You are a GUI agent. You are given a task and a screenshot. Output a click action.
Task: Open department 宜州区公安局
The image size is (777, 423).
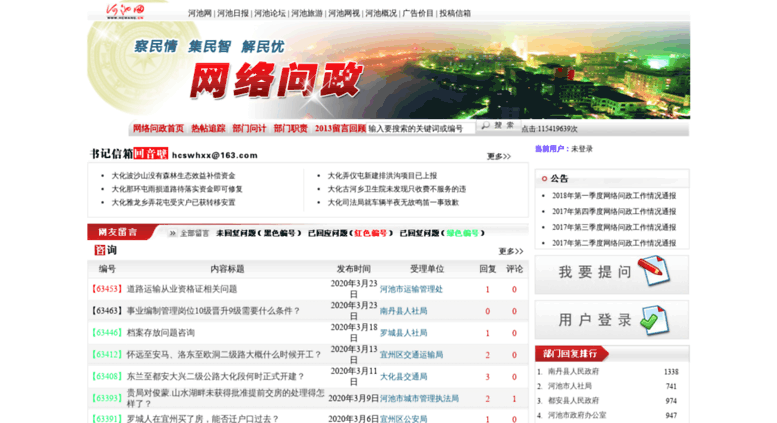tap(403, 419)
